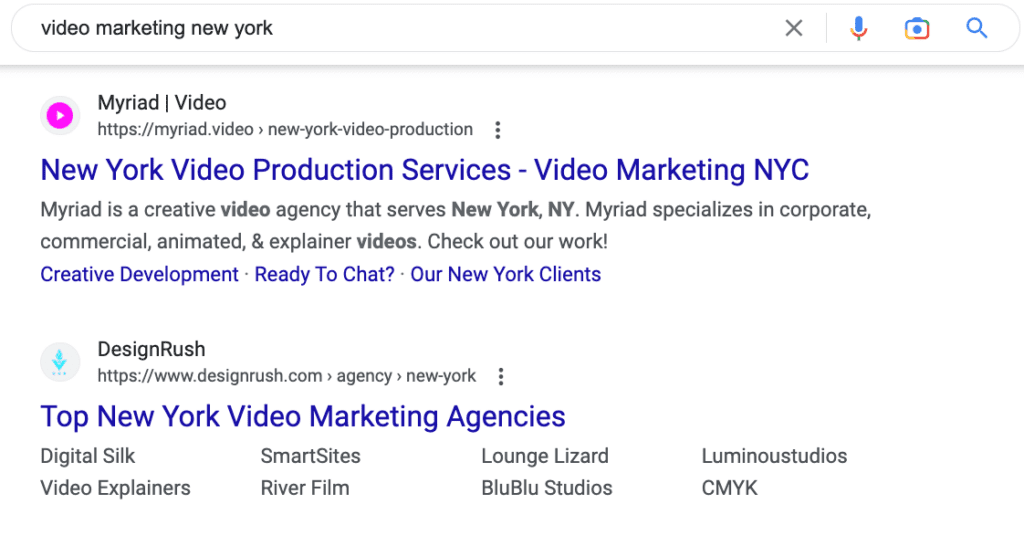Screen dimensions: 1024x546
Task: Open image search with the camera icon
Action: 917,29
